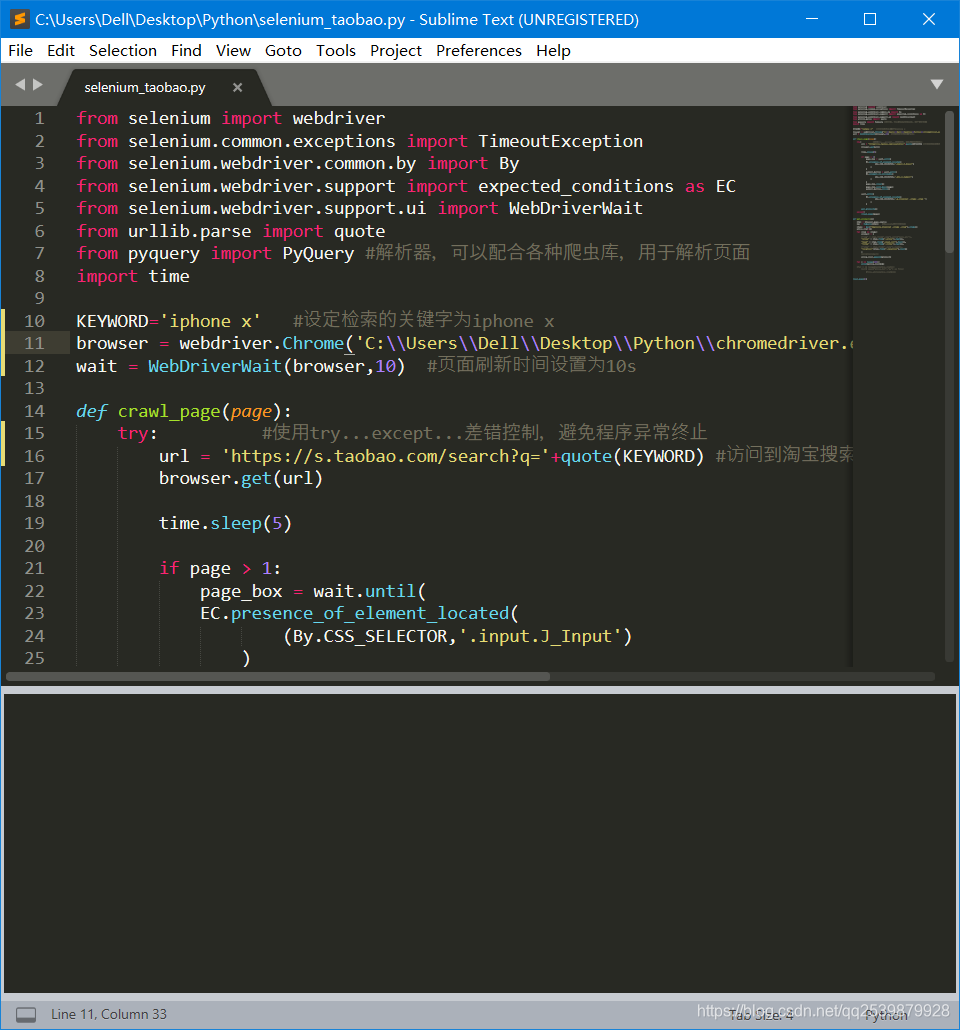Viewport: 960px width, 1030px height.
Task: Minimize the Sublime Text window
Action: click(x=812, y=19)
